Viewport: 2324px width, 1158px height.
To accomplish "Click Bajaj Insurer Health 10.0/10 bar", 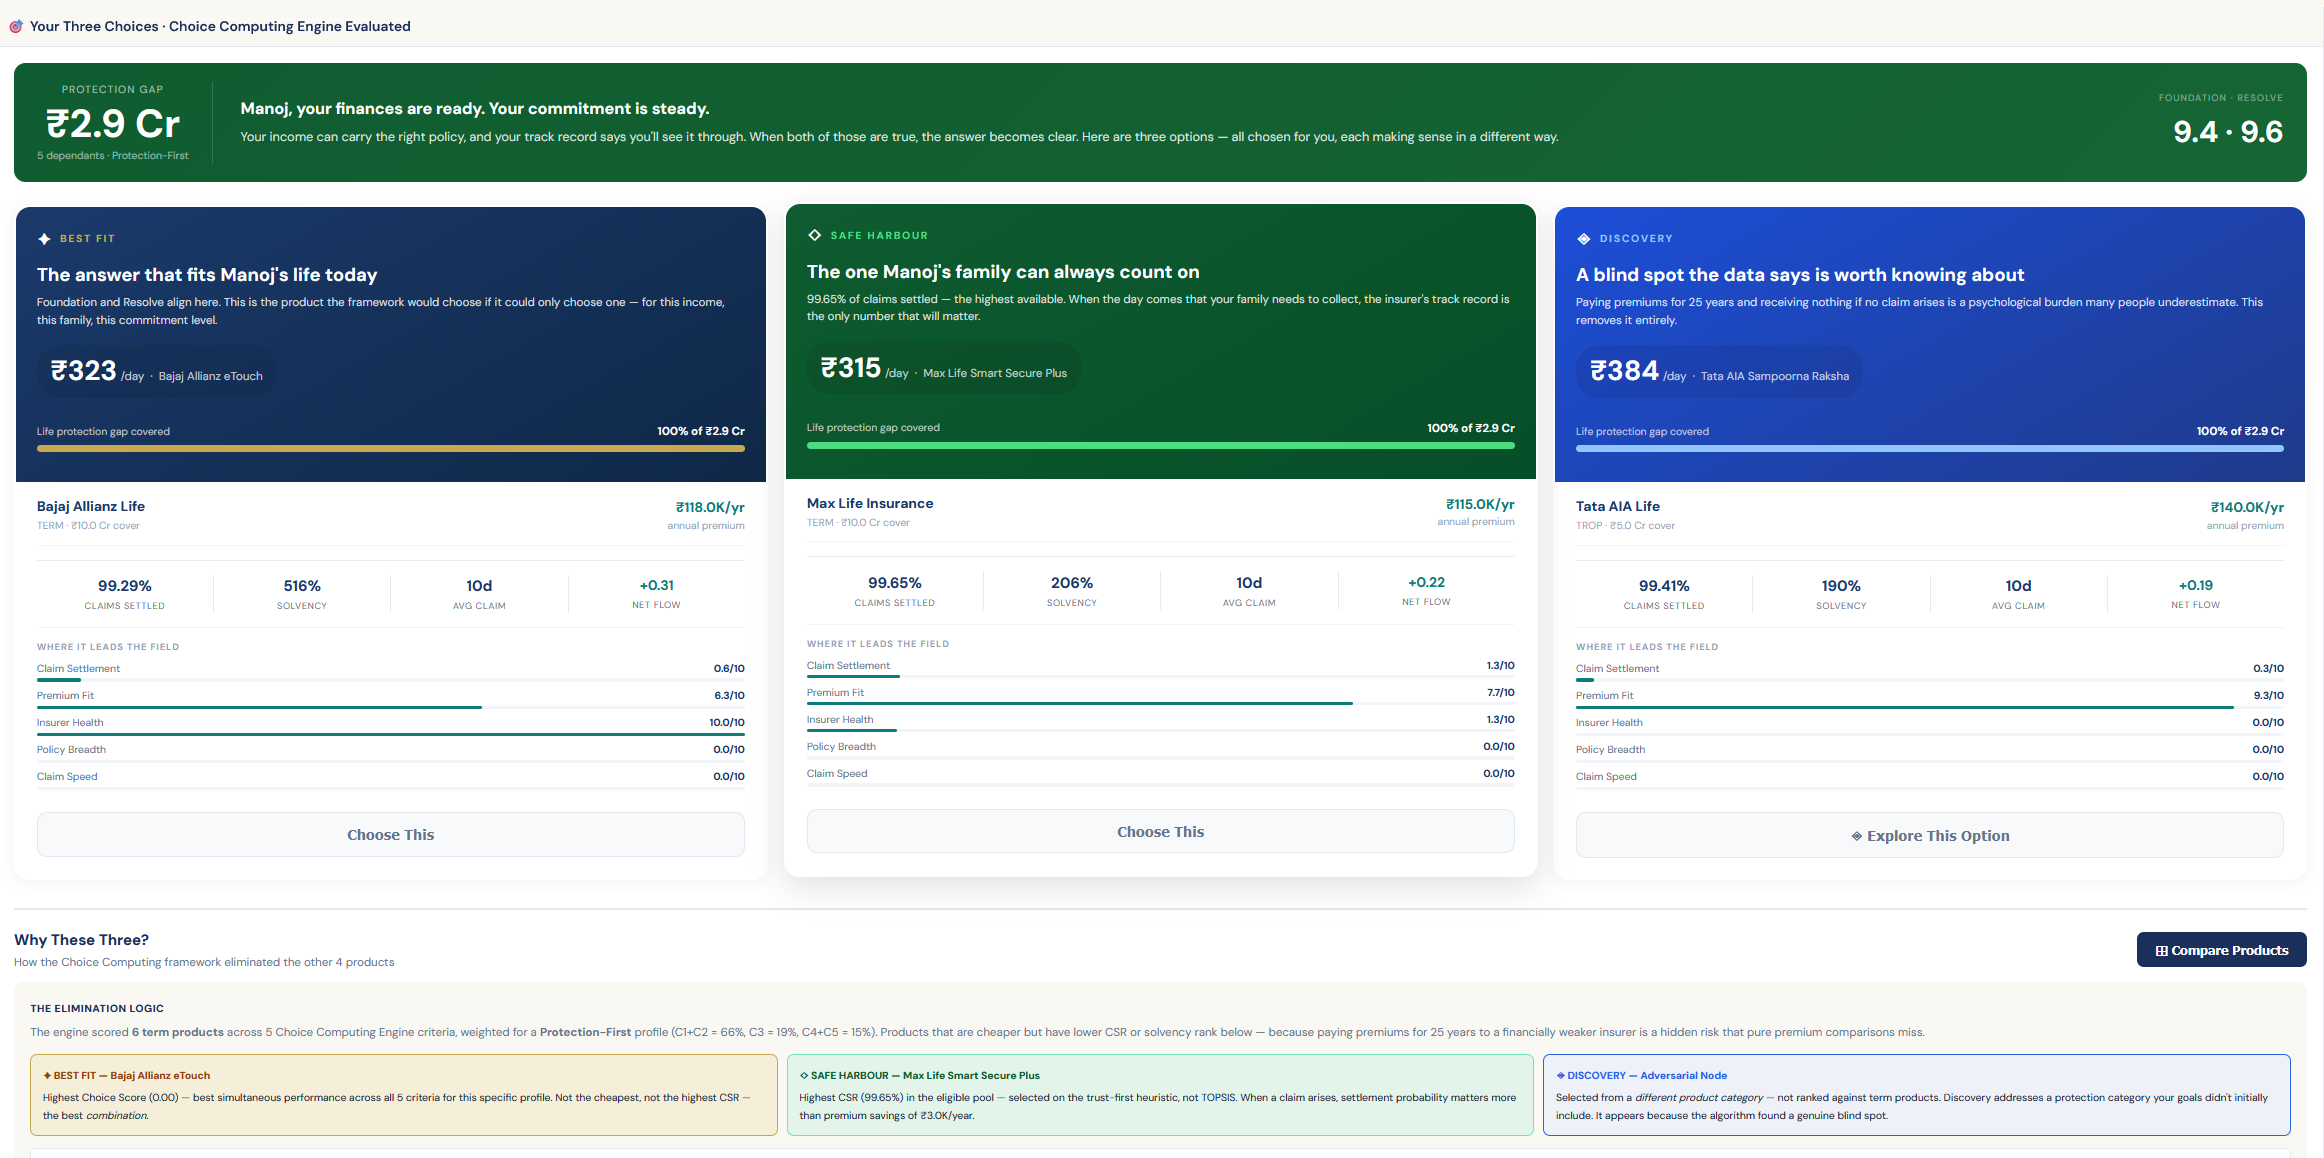I will tap(391, 734).
